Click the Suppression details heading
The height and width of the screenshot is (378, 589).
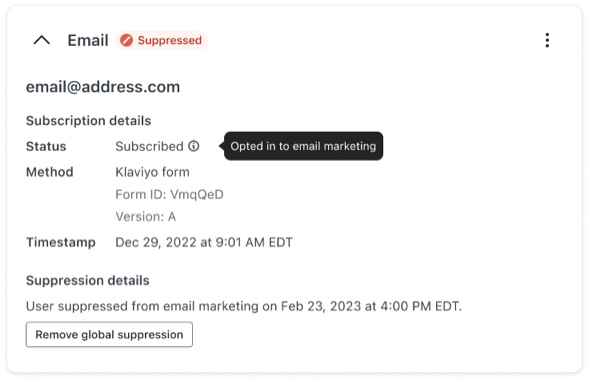click(88, 280)
